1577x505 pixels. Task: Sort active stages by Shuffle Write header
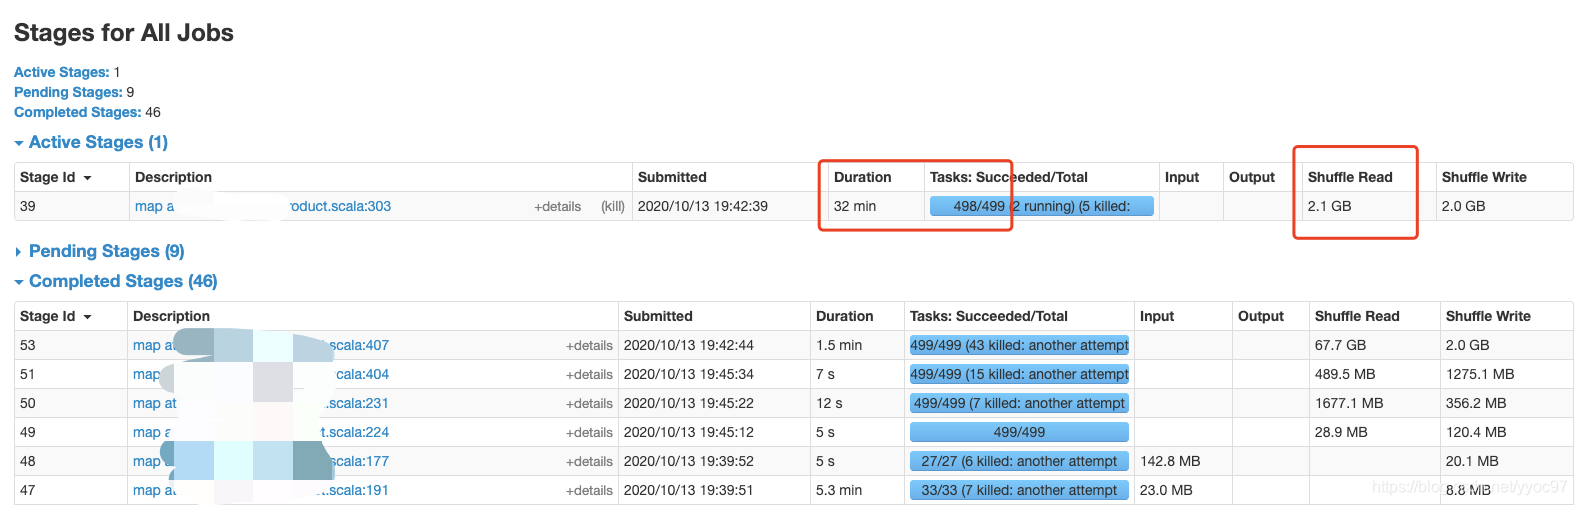pyautogui.click(x=1484, y=177)
